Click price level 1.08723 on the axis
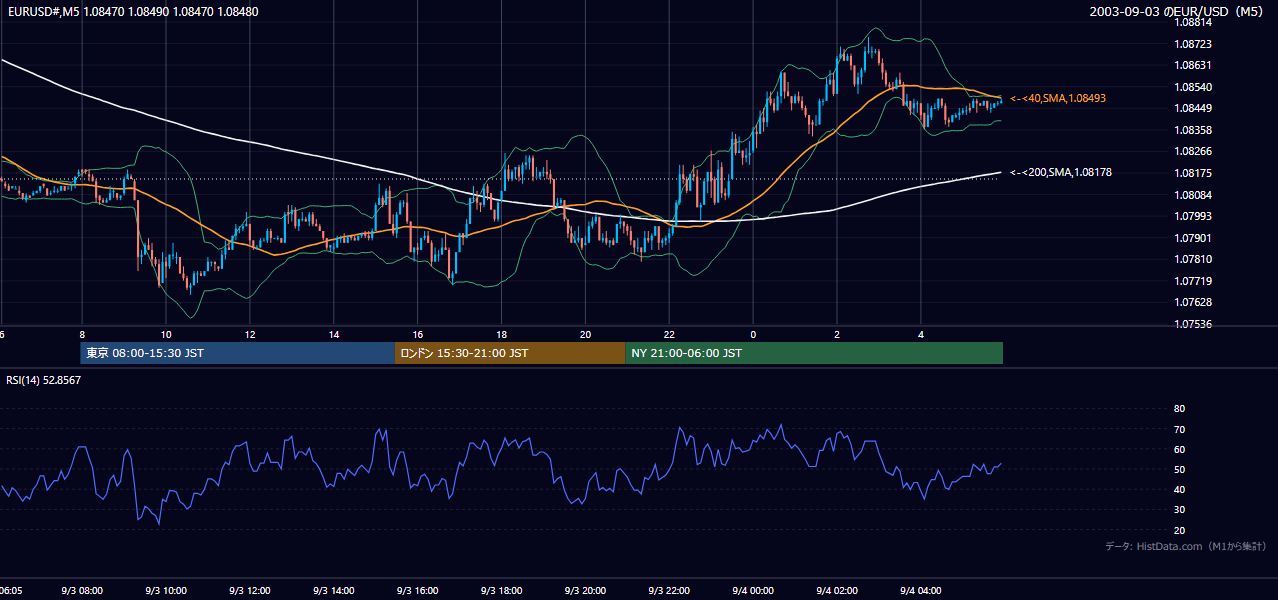 1193,44
